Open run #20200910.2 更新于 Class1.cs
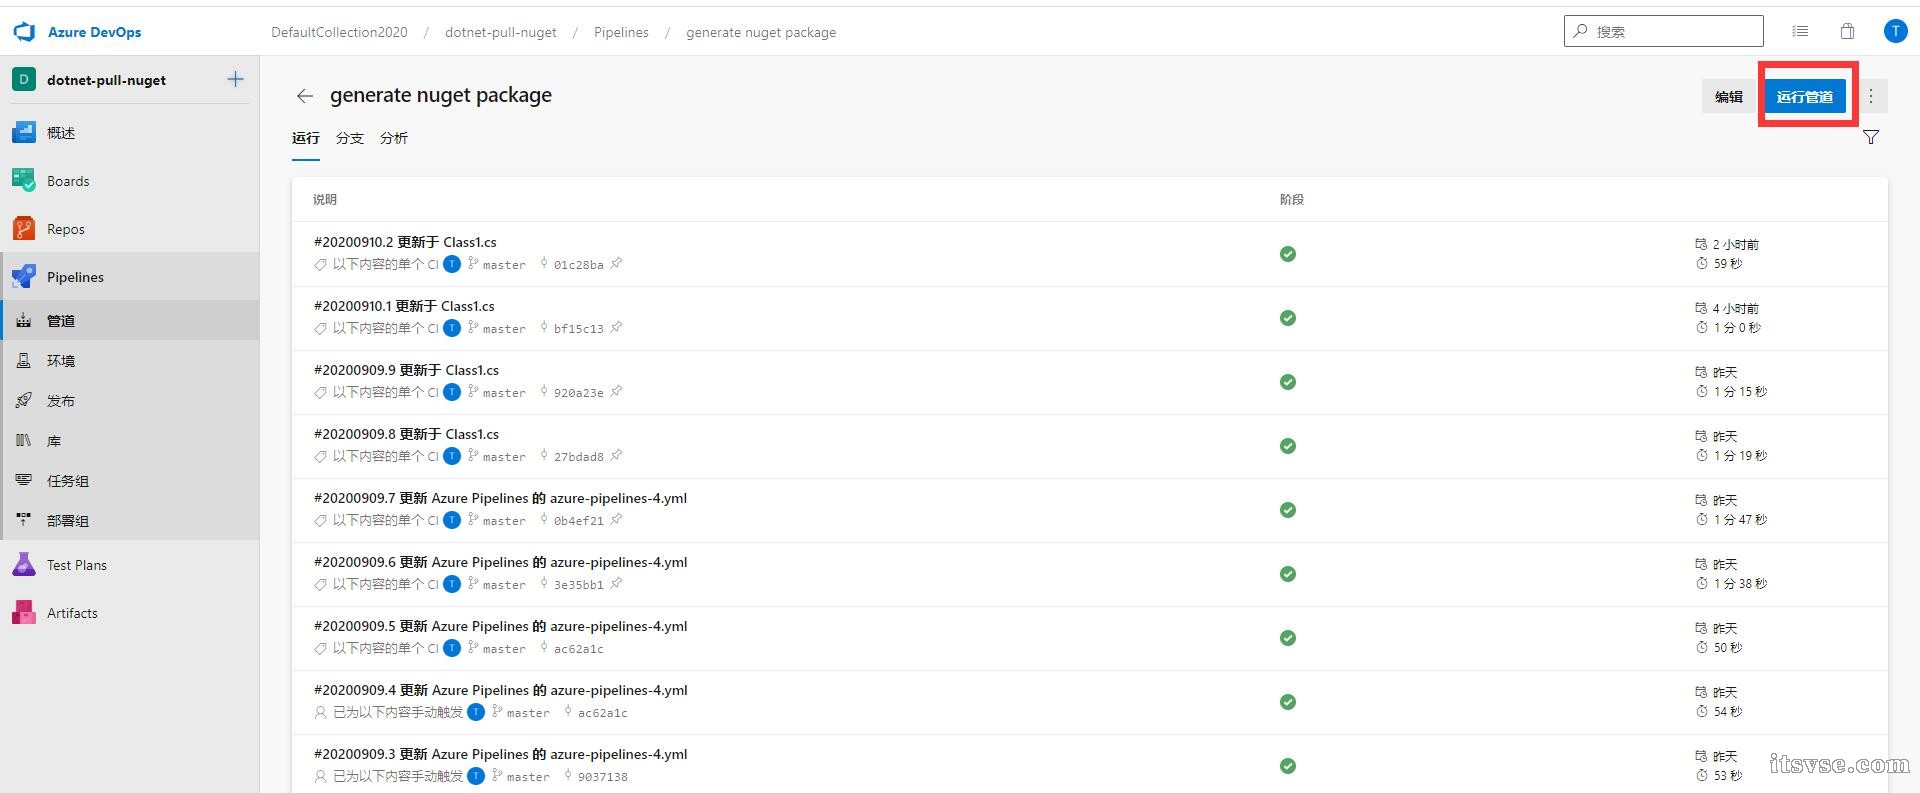1920x793 pixels. point(405,242)
